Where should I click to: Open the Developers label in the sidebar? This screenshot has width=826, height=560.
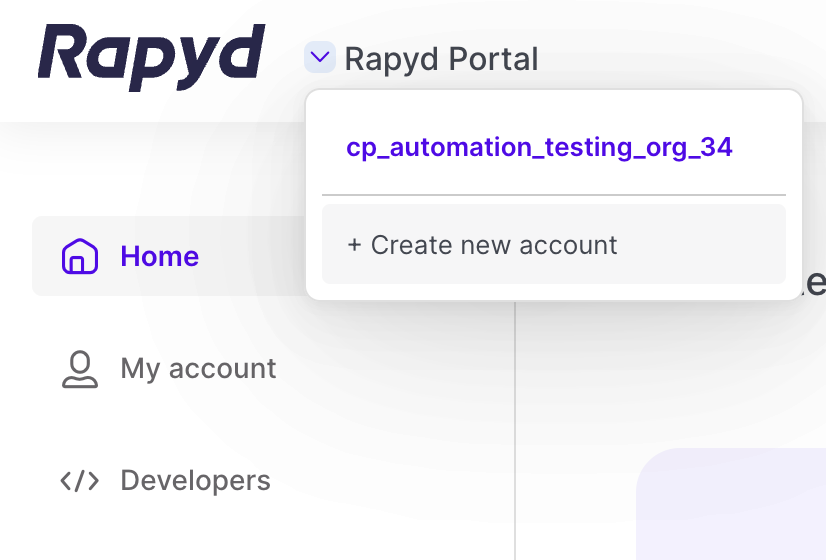[x=195, y=481]
